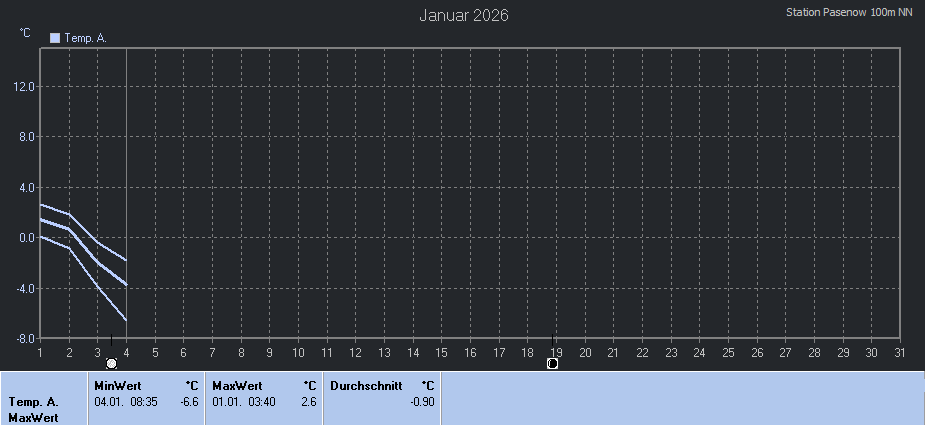Click the full moon icon below the axis

click(x=111, y=363)
